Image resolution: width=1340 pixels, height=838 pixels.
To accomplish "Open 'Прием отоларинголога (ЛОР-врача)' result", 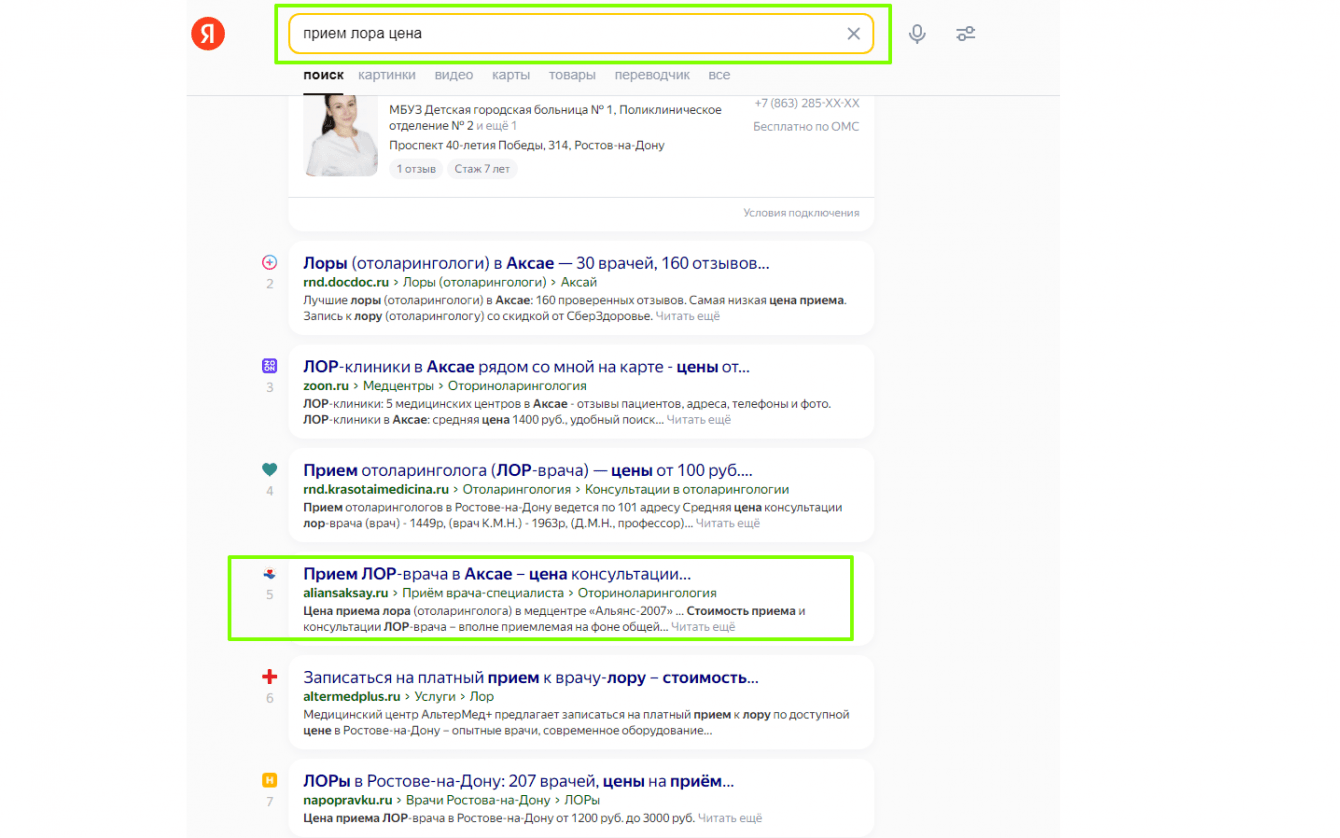I will pyautogui.click(x=528, y=470).
